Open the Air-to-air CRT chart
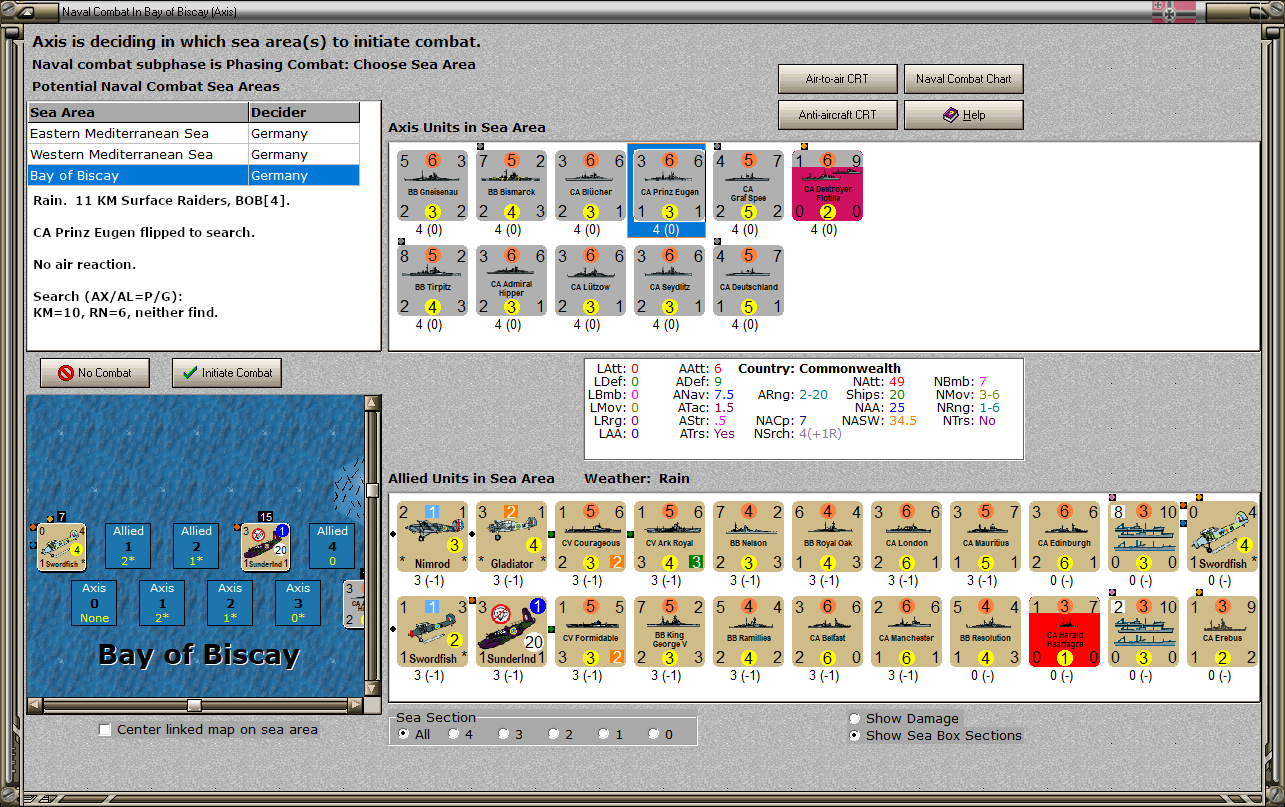Screen dimensions: 1285x807 click(x=837, y=79)
